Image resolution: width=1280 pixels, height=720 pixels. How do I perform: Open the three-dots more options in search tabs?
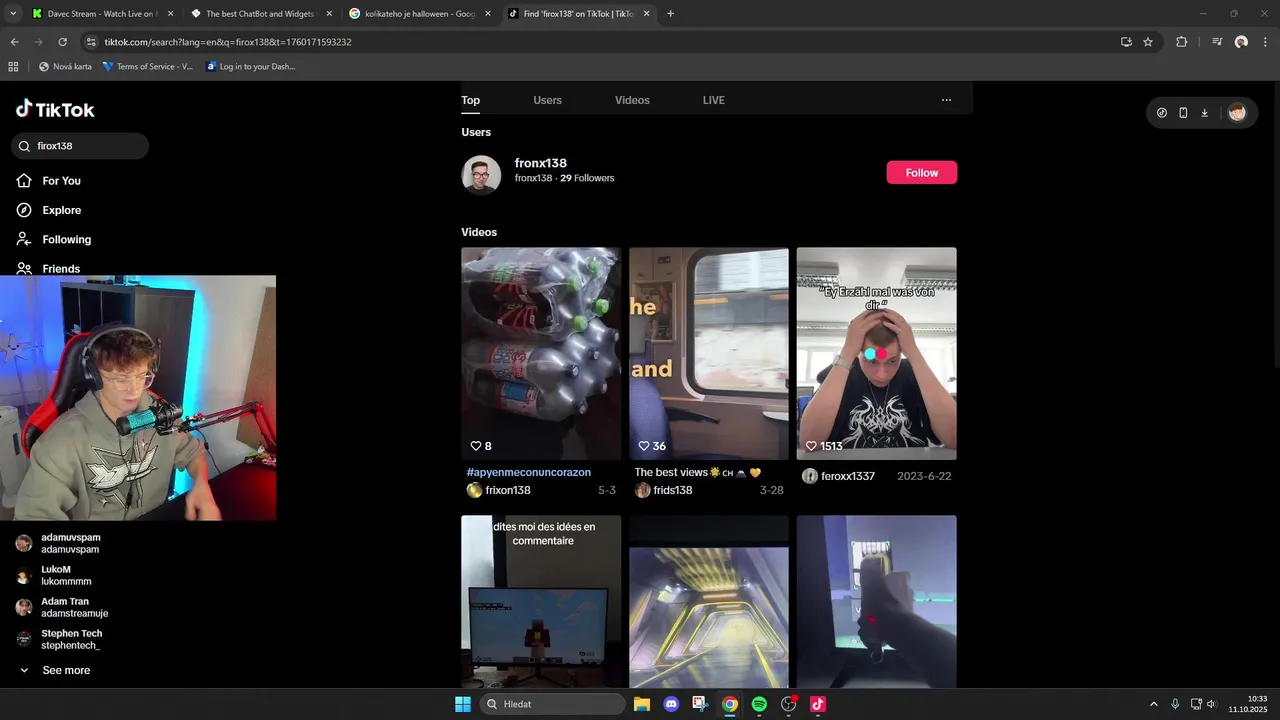click(x=946, y=100)
